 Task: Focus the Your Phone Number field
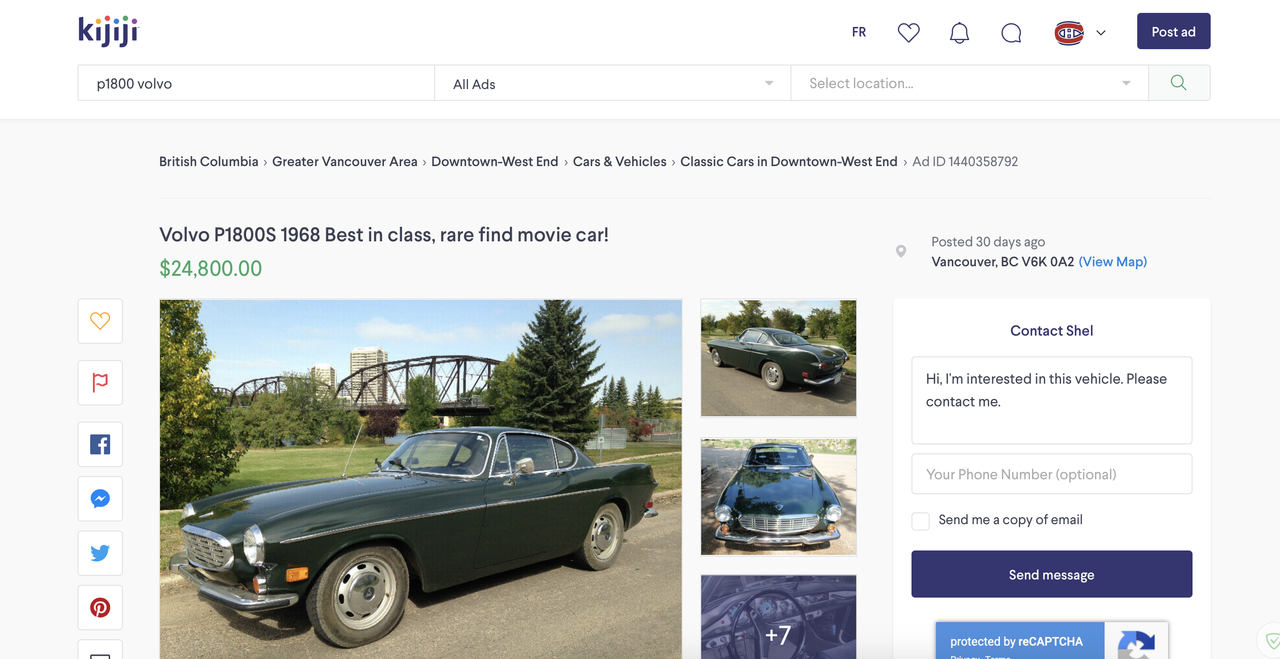tap(1051, 474)
